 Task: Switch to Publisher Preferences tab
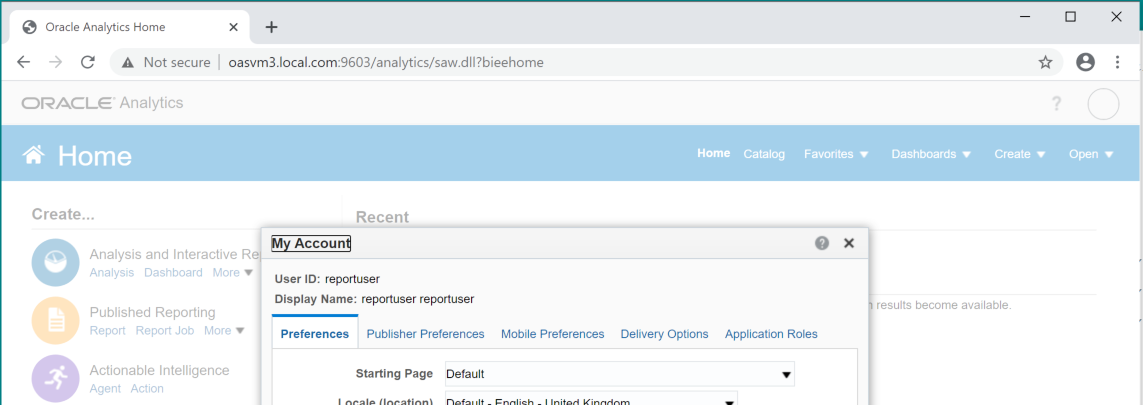coord(426,334)
